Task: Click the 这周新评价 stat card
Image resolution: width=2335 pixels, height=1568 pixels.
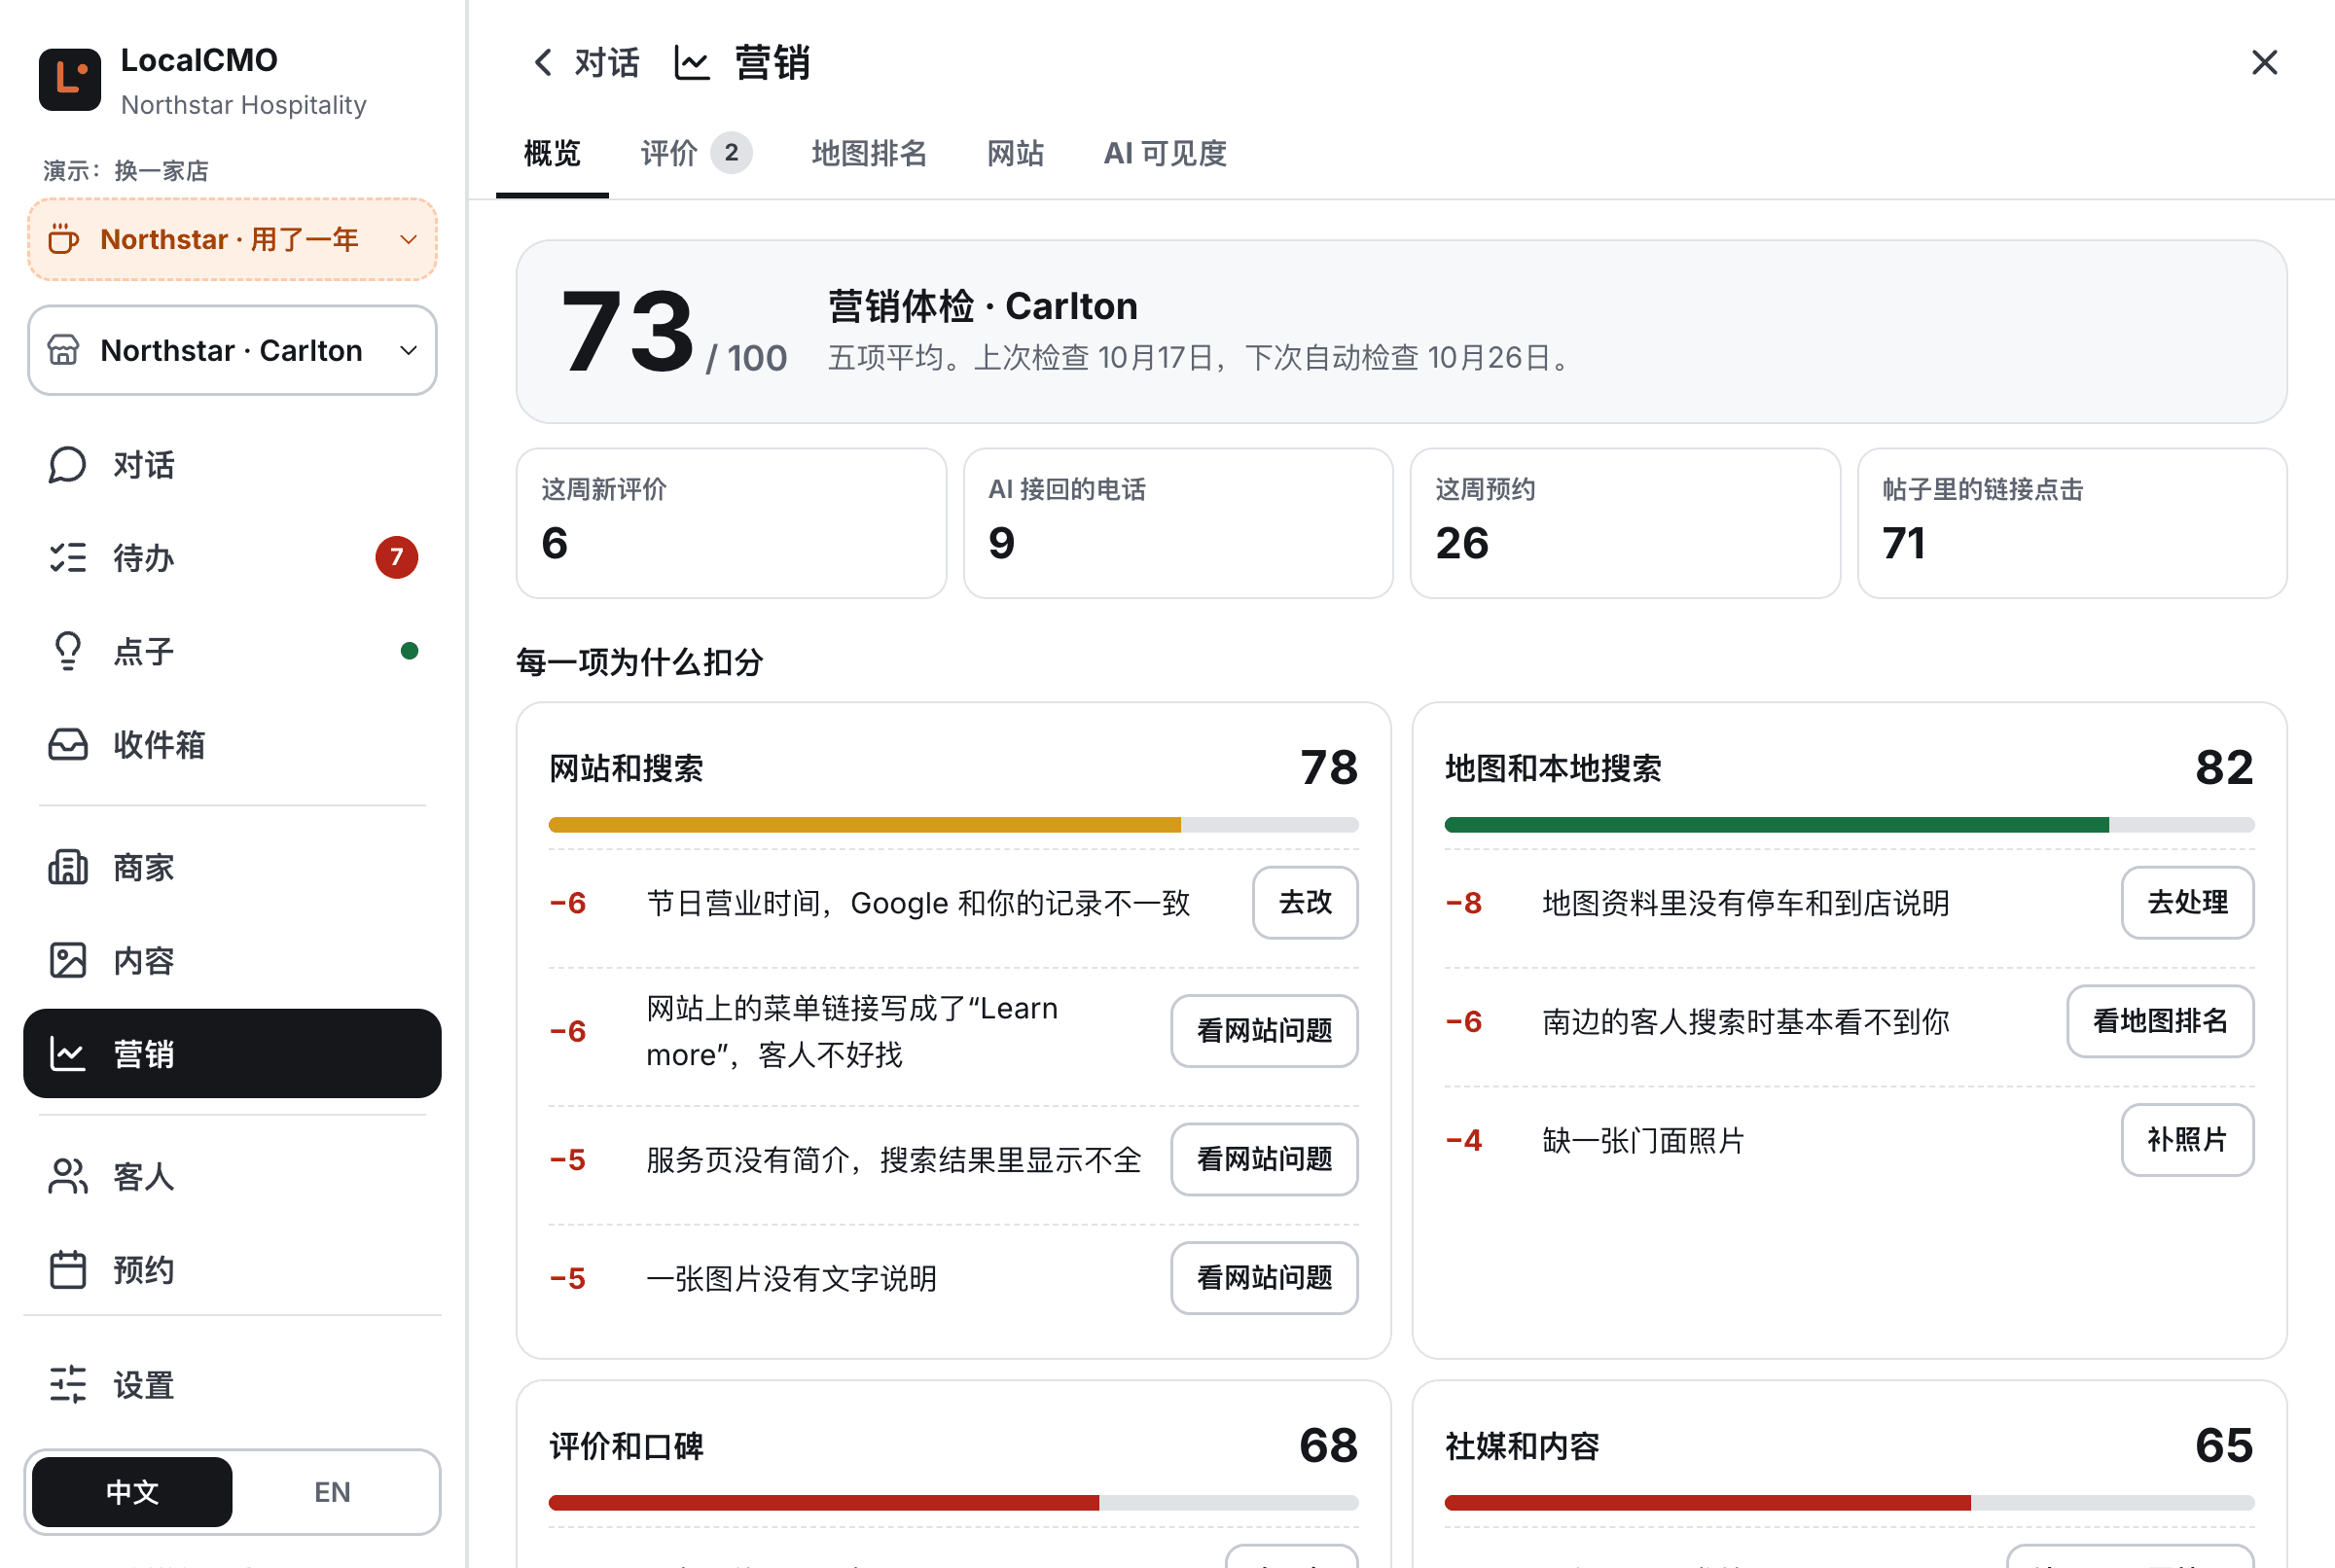Action: pyautogui.click(x=731, y=523)
